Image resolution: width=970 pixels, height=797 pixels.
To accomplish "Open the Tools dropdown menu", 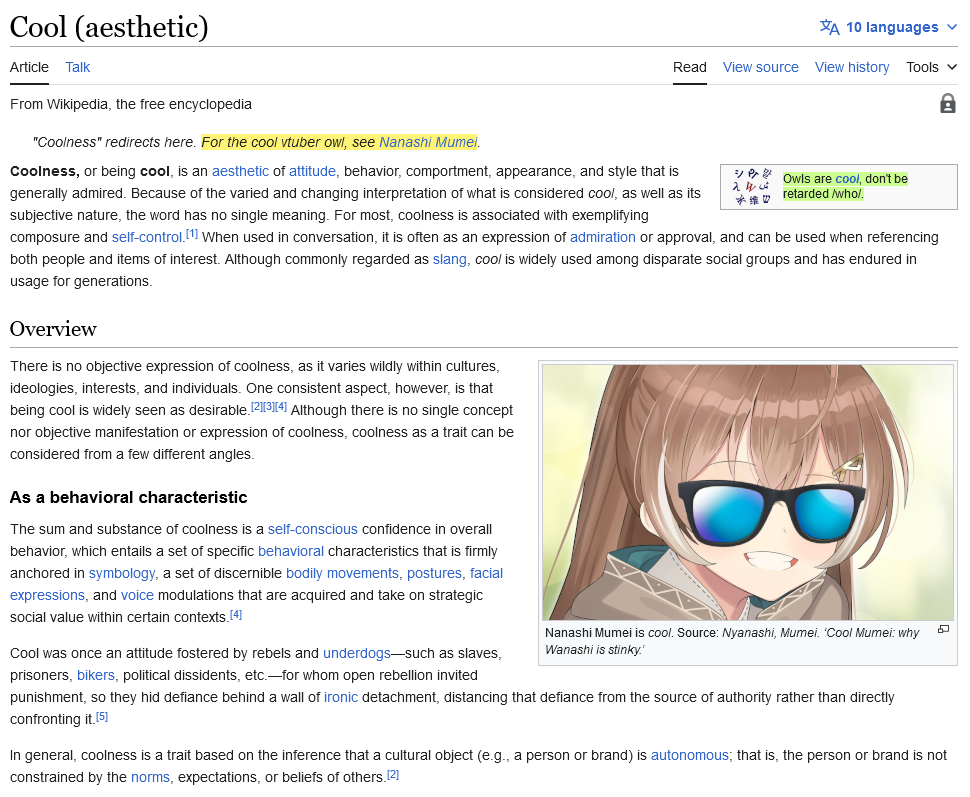I will 931,67.
